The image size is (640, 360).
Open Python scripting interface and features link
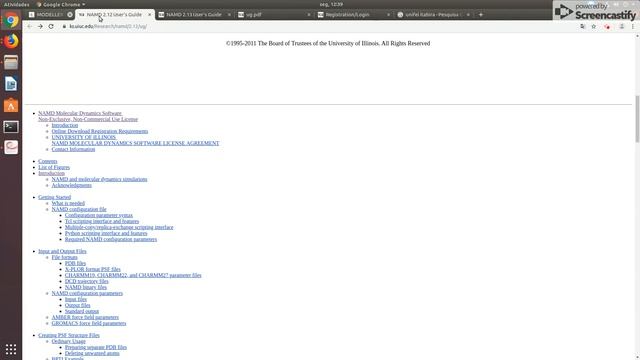tap(106, 233)
